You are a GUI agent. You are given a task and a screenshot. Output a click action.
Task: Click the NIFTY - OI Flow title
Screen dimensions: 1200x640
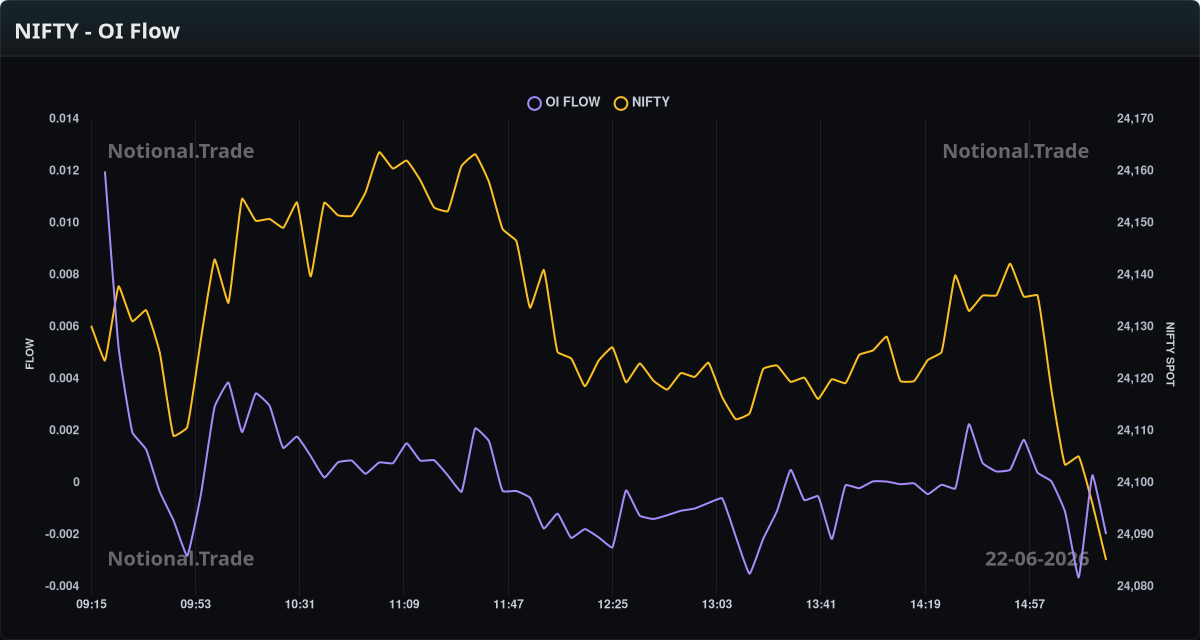tap(97, 31)
